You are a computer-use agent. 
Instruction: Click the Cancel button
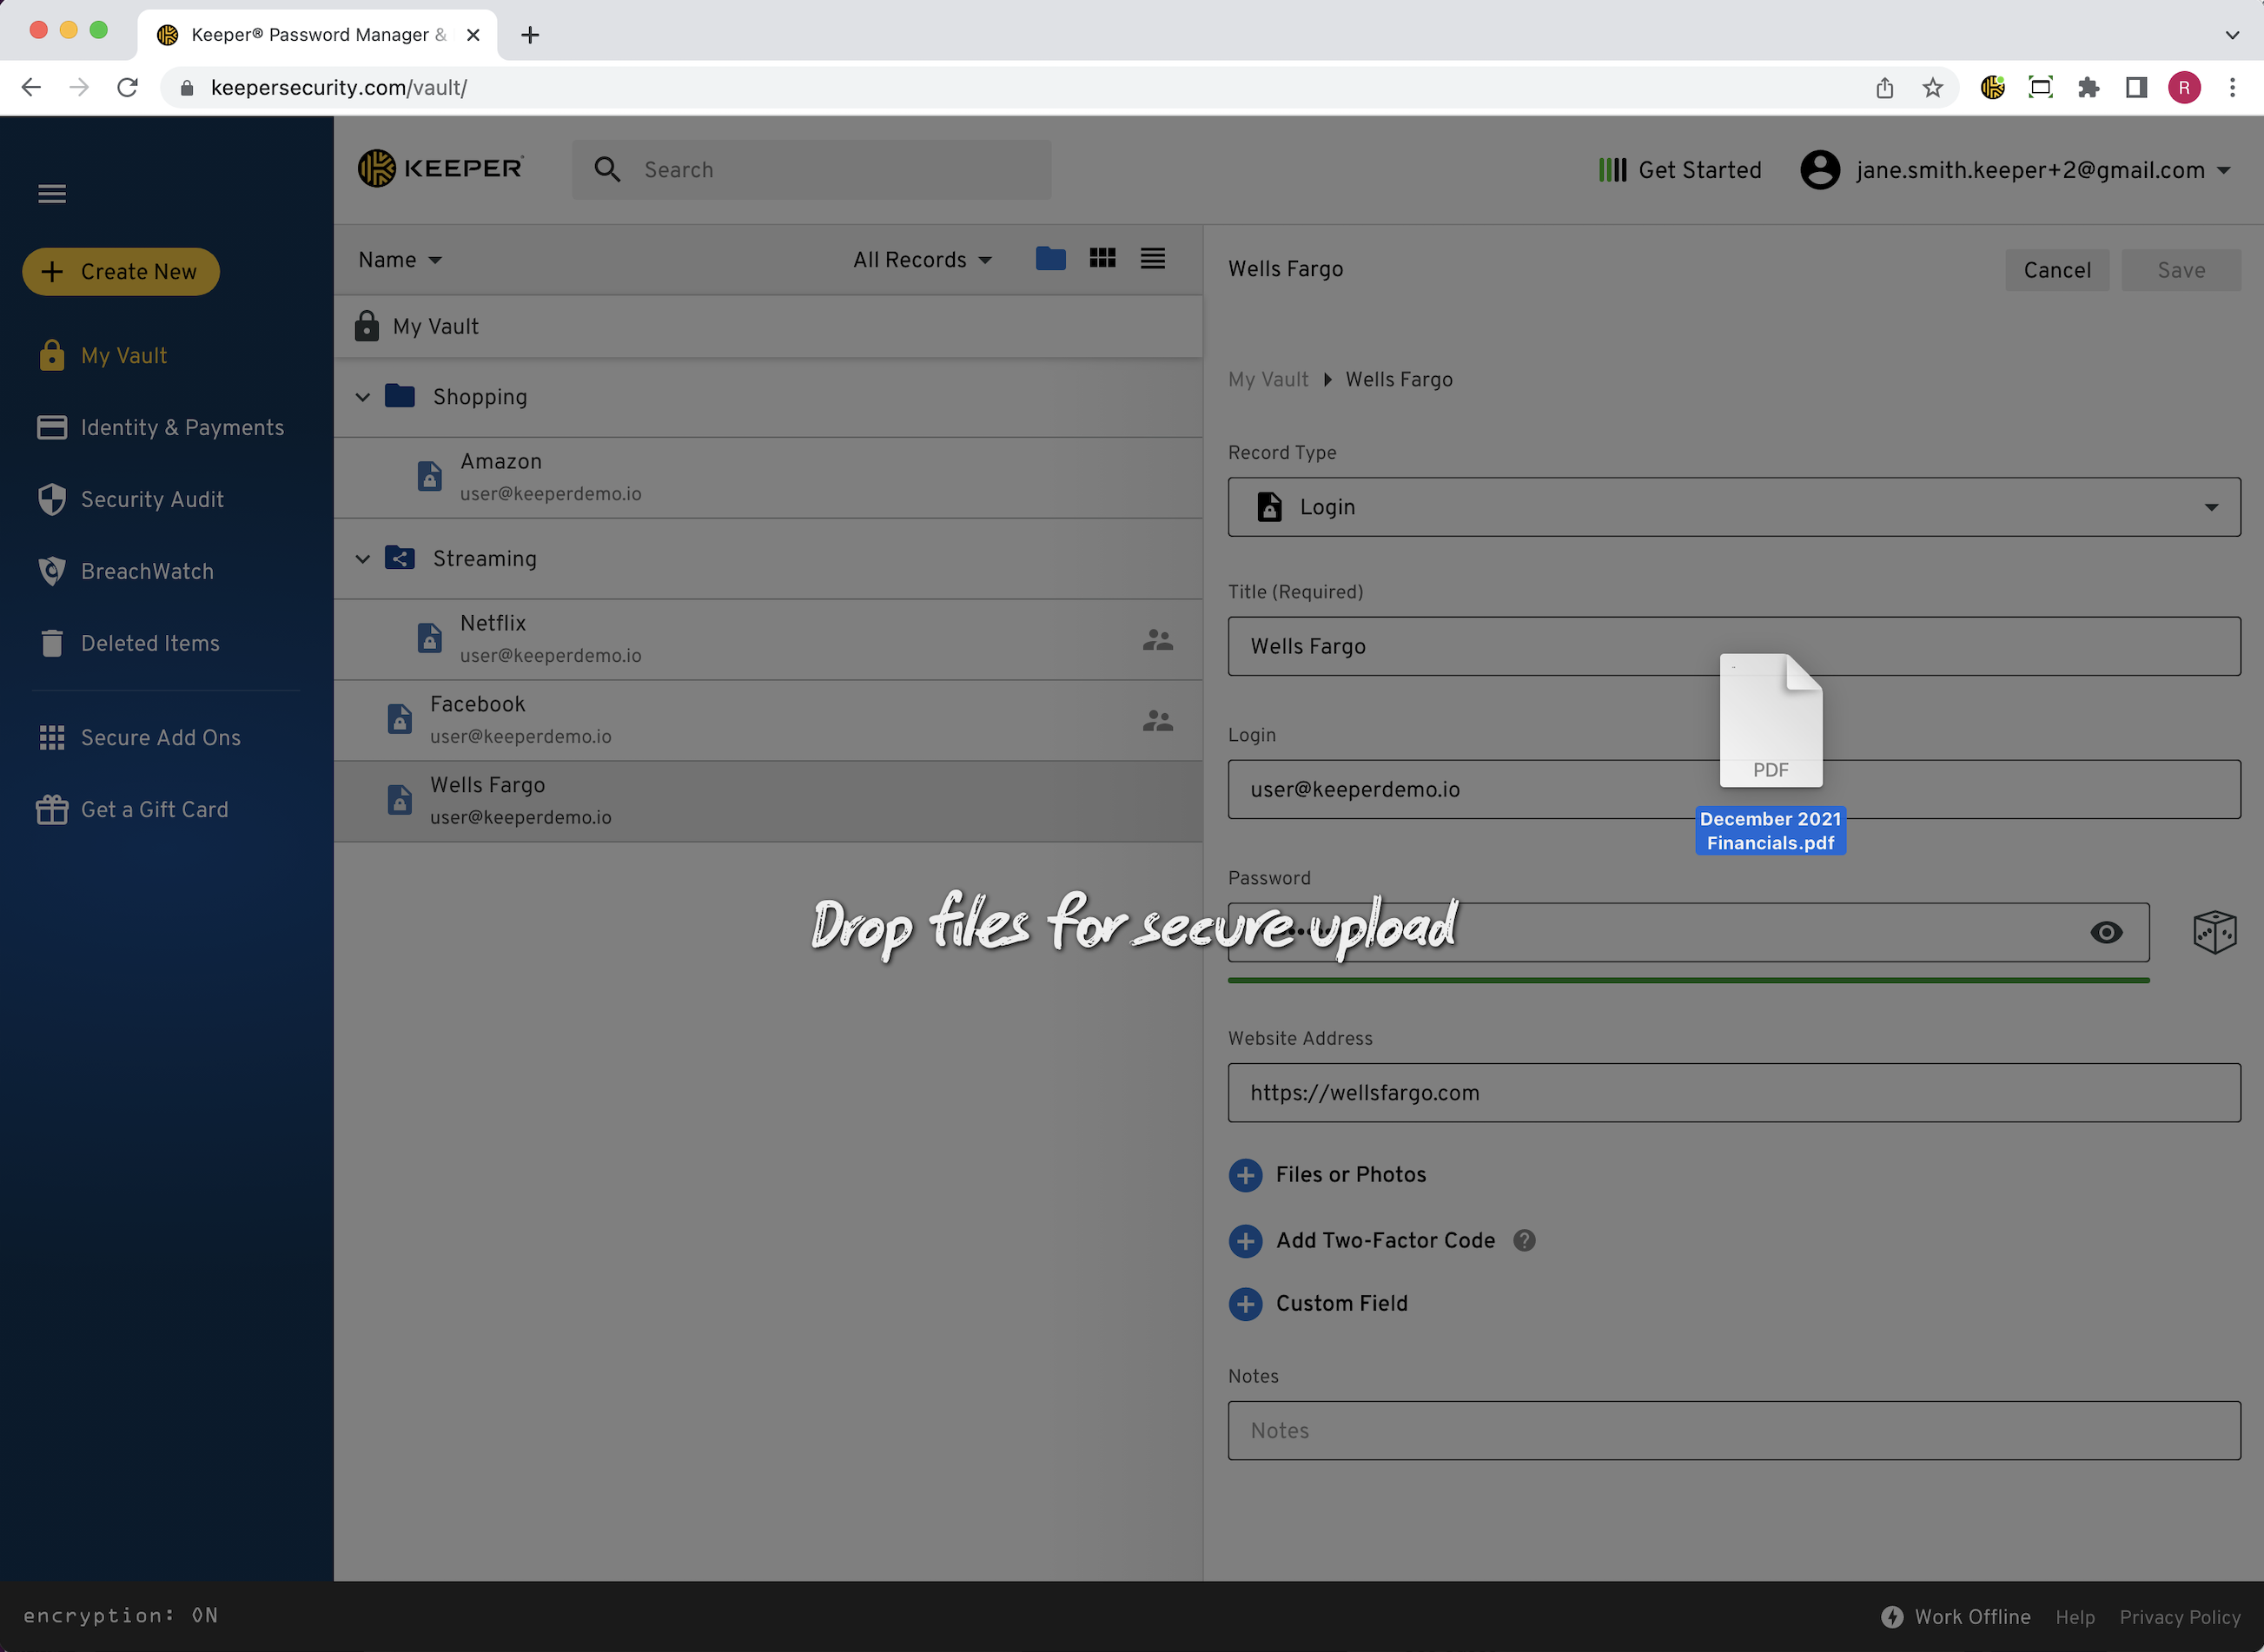point(2057,270)
